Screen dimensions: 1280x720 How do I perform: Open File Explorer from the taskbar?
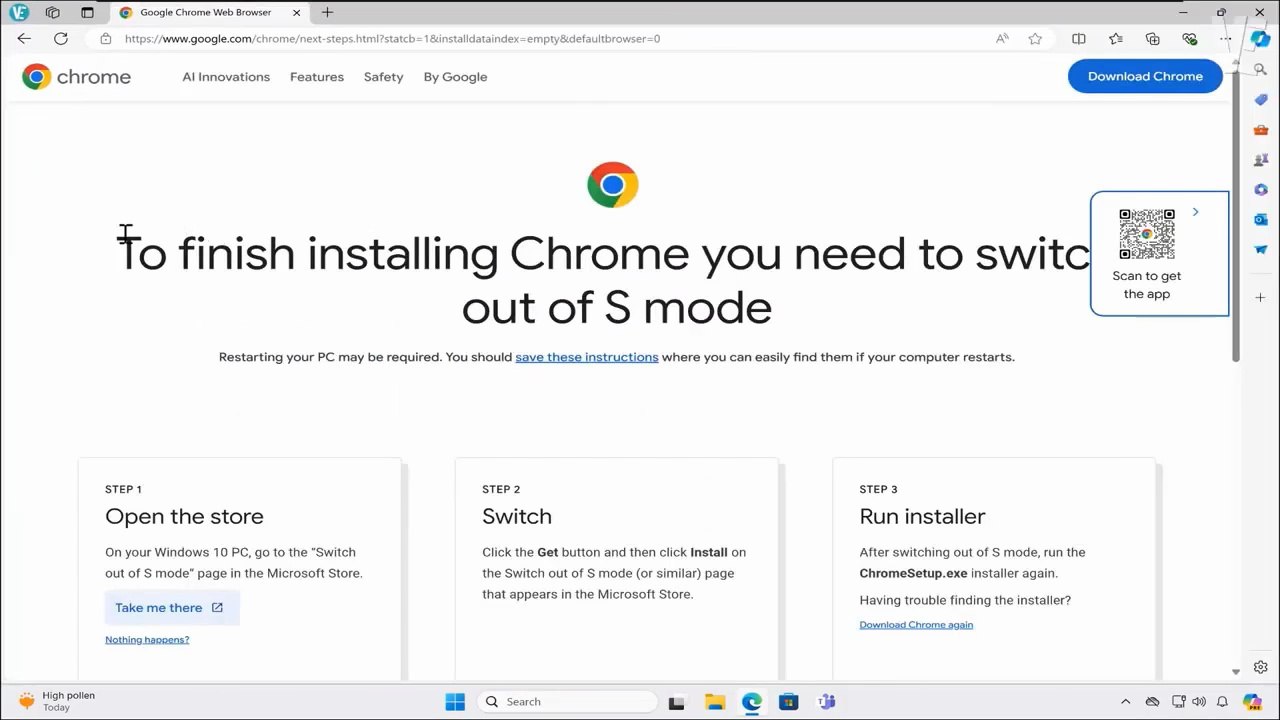[714, 702]
